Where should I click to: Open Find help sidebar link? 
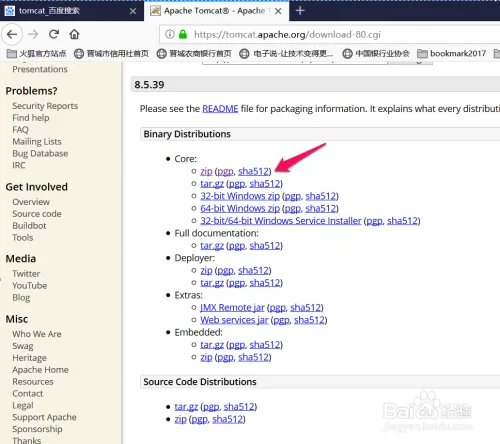click(x=31, y=118)
